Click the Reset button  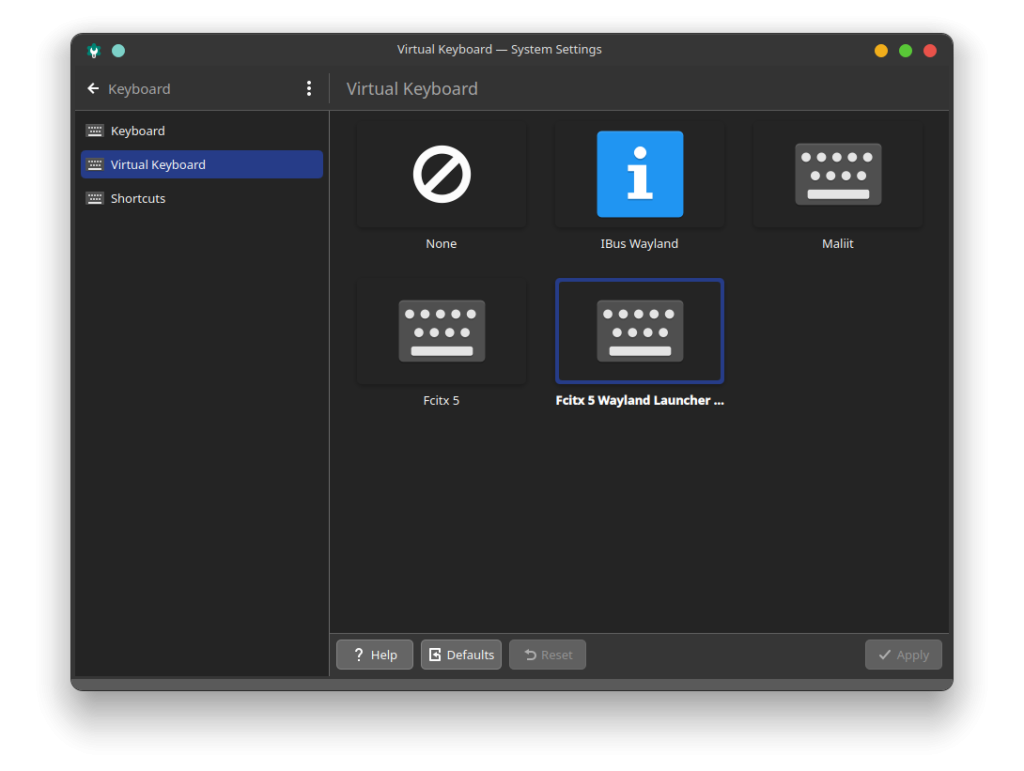pyautogui.click(x=547, y=655)
